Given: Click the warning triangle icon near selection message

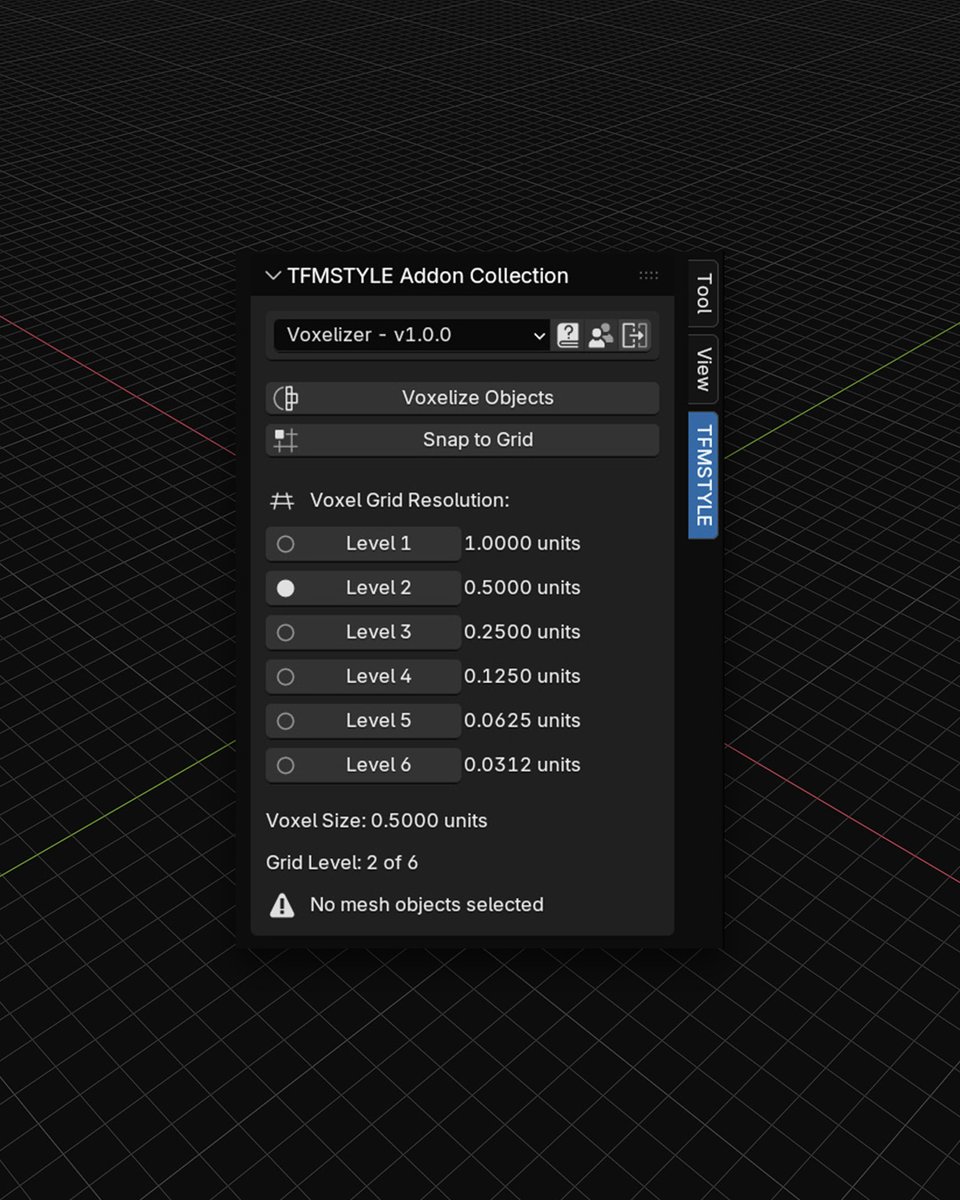Looking at the screenshot, I should tap(281, 904).
